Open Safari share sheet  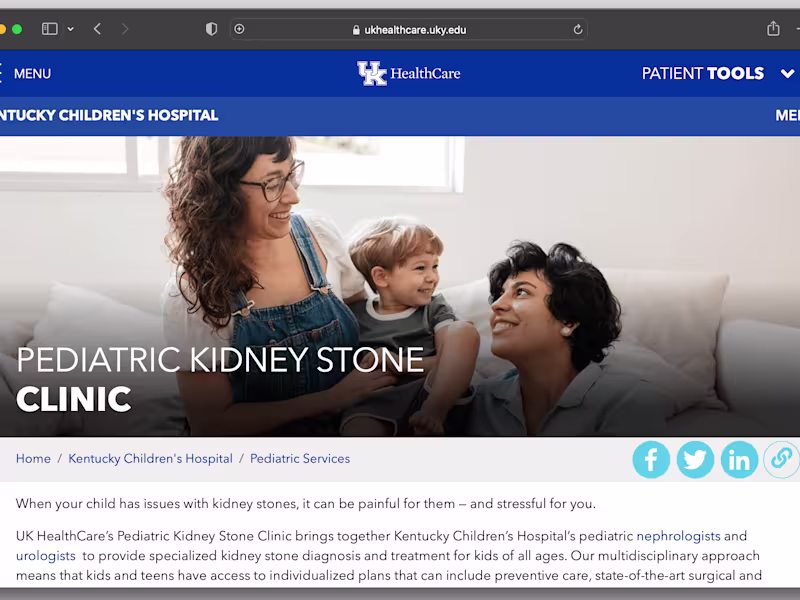tap(773, 29)
